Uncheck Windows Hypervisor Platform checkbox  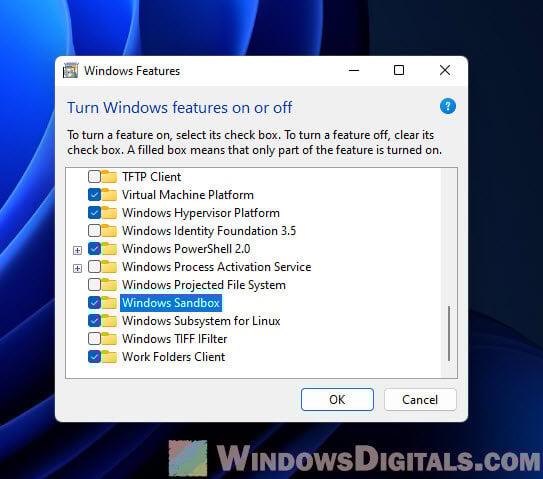click(x=94, y=213)
